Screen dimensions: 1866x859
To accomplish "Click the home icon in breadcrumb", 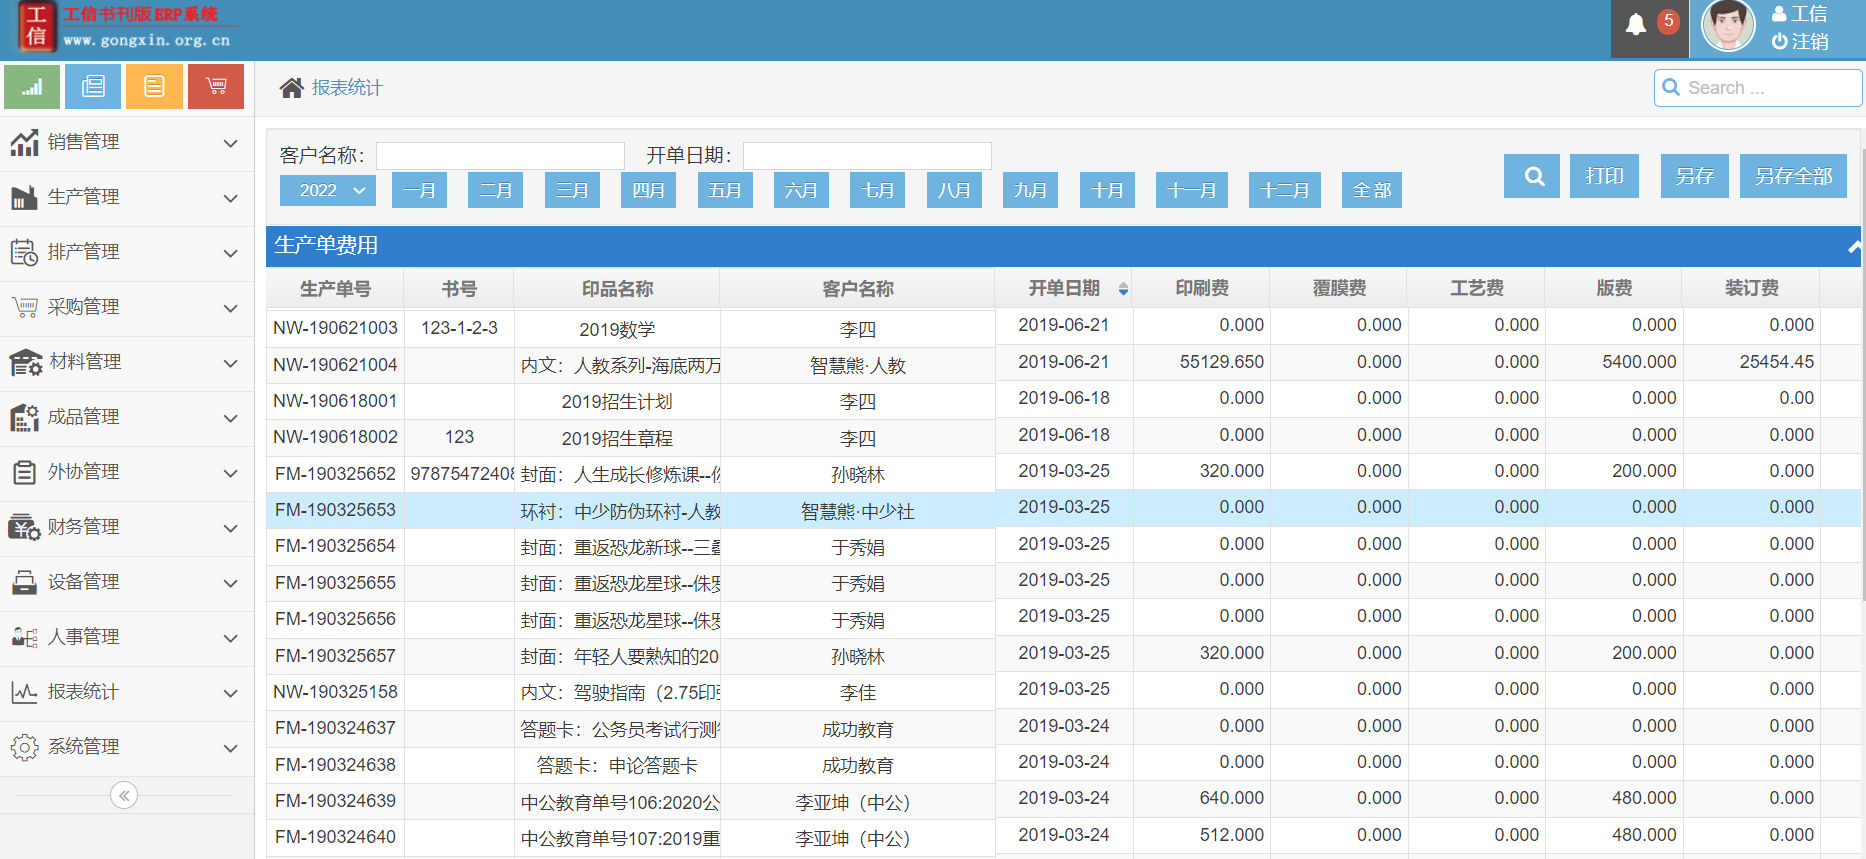I will click(291, 88).
